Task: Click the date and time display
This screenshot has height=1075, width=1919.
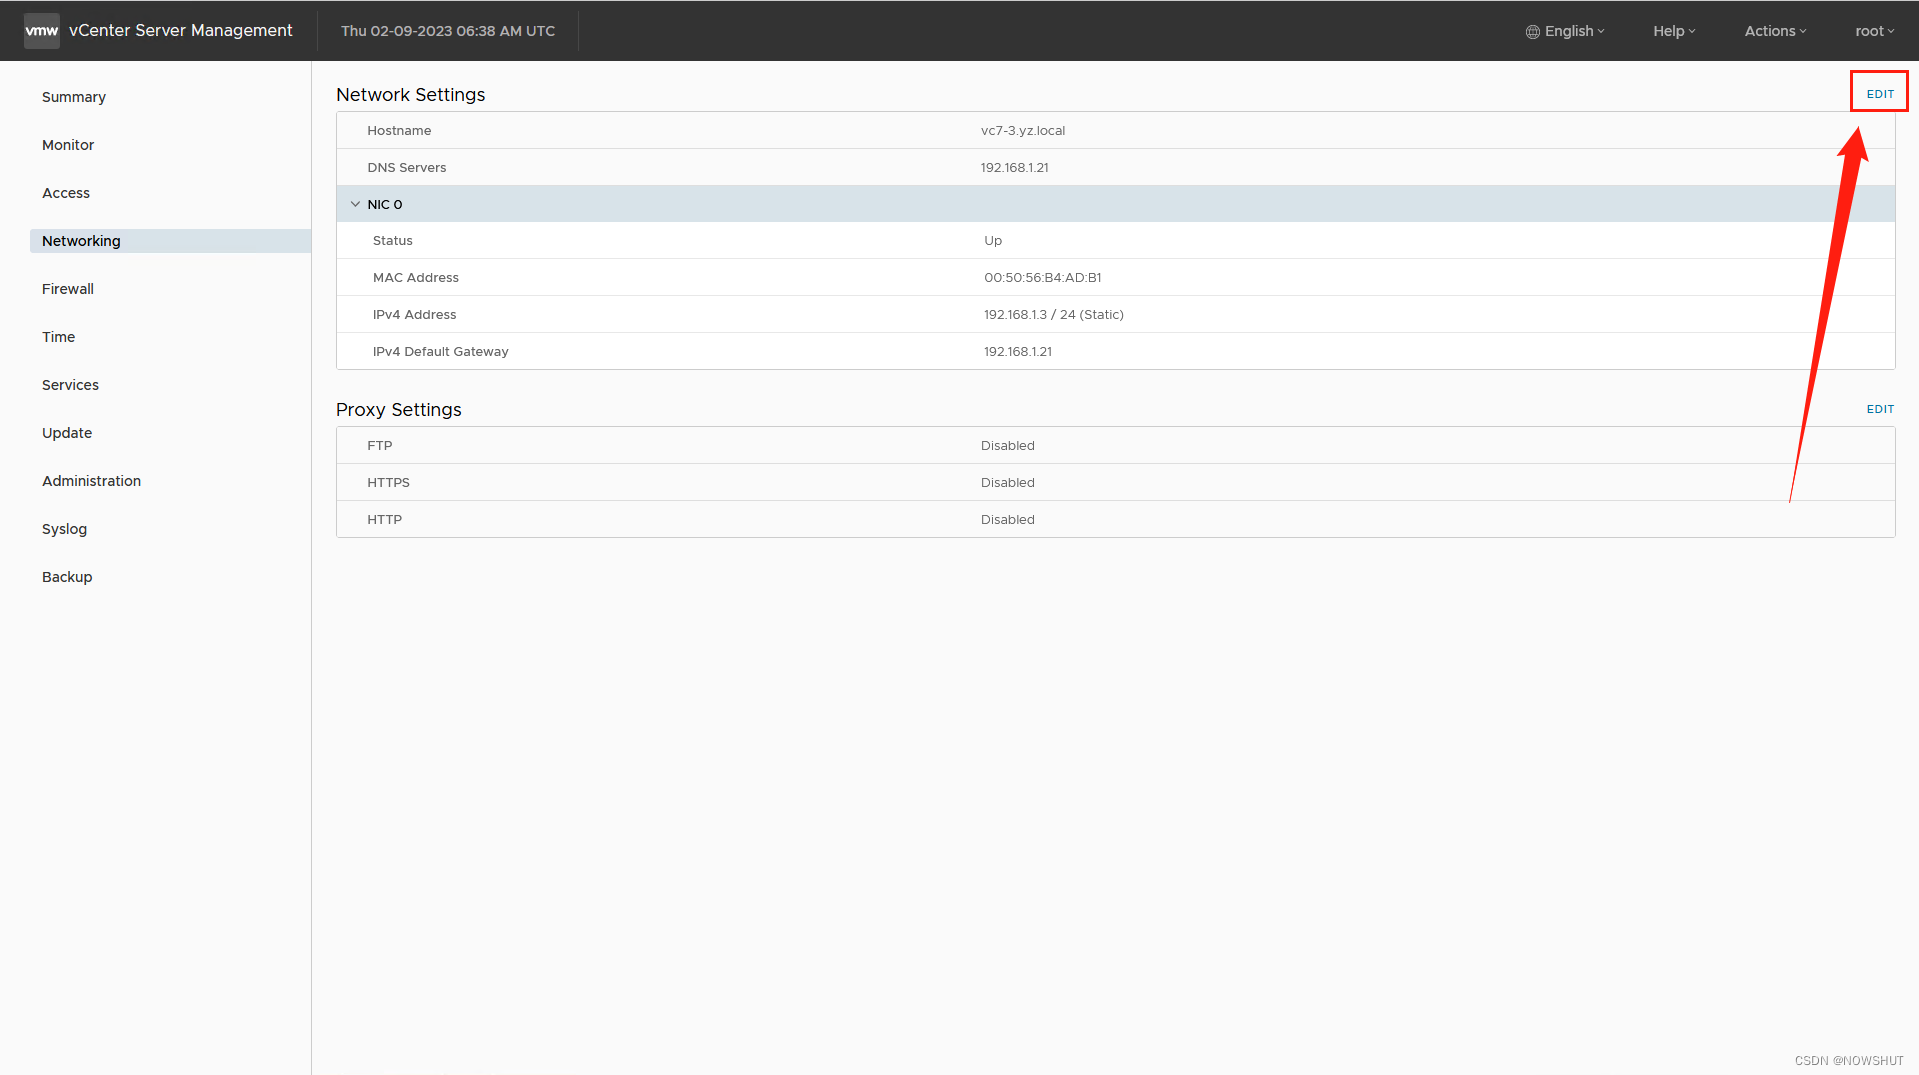Action: click(448, 31)
